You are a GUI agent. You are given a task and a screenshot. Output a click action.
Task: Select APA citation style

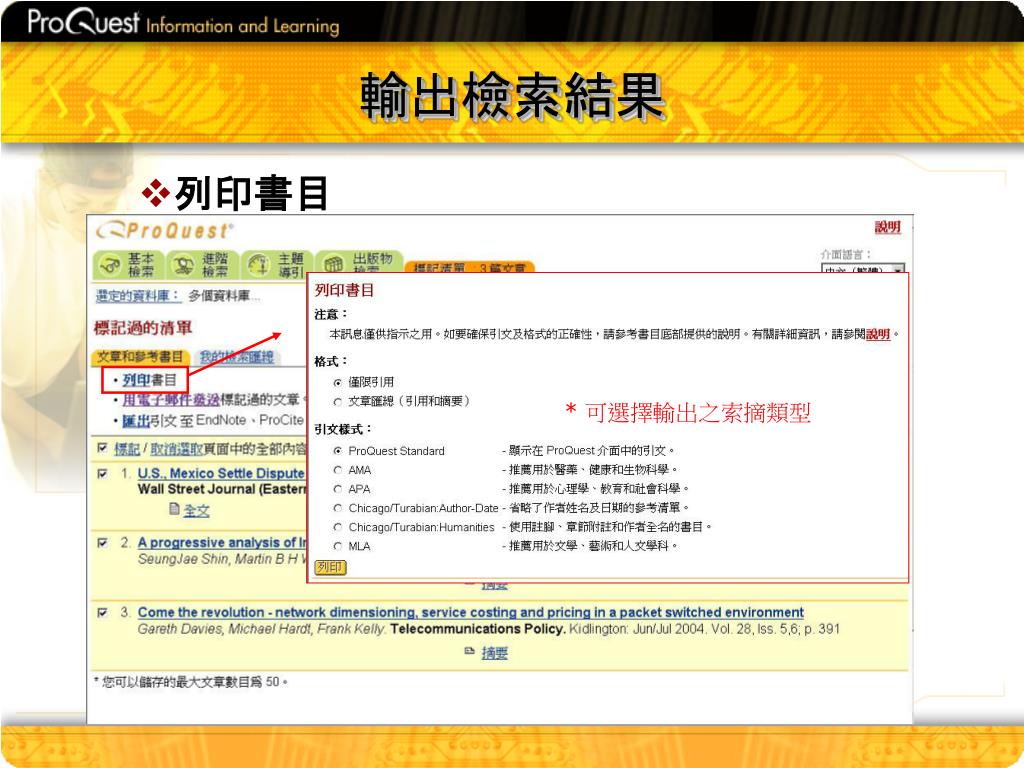338,488
